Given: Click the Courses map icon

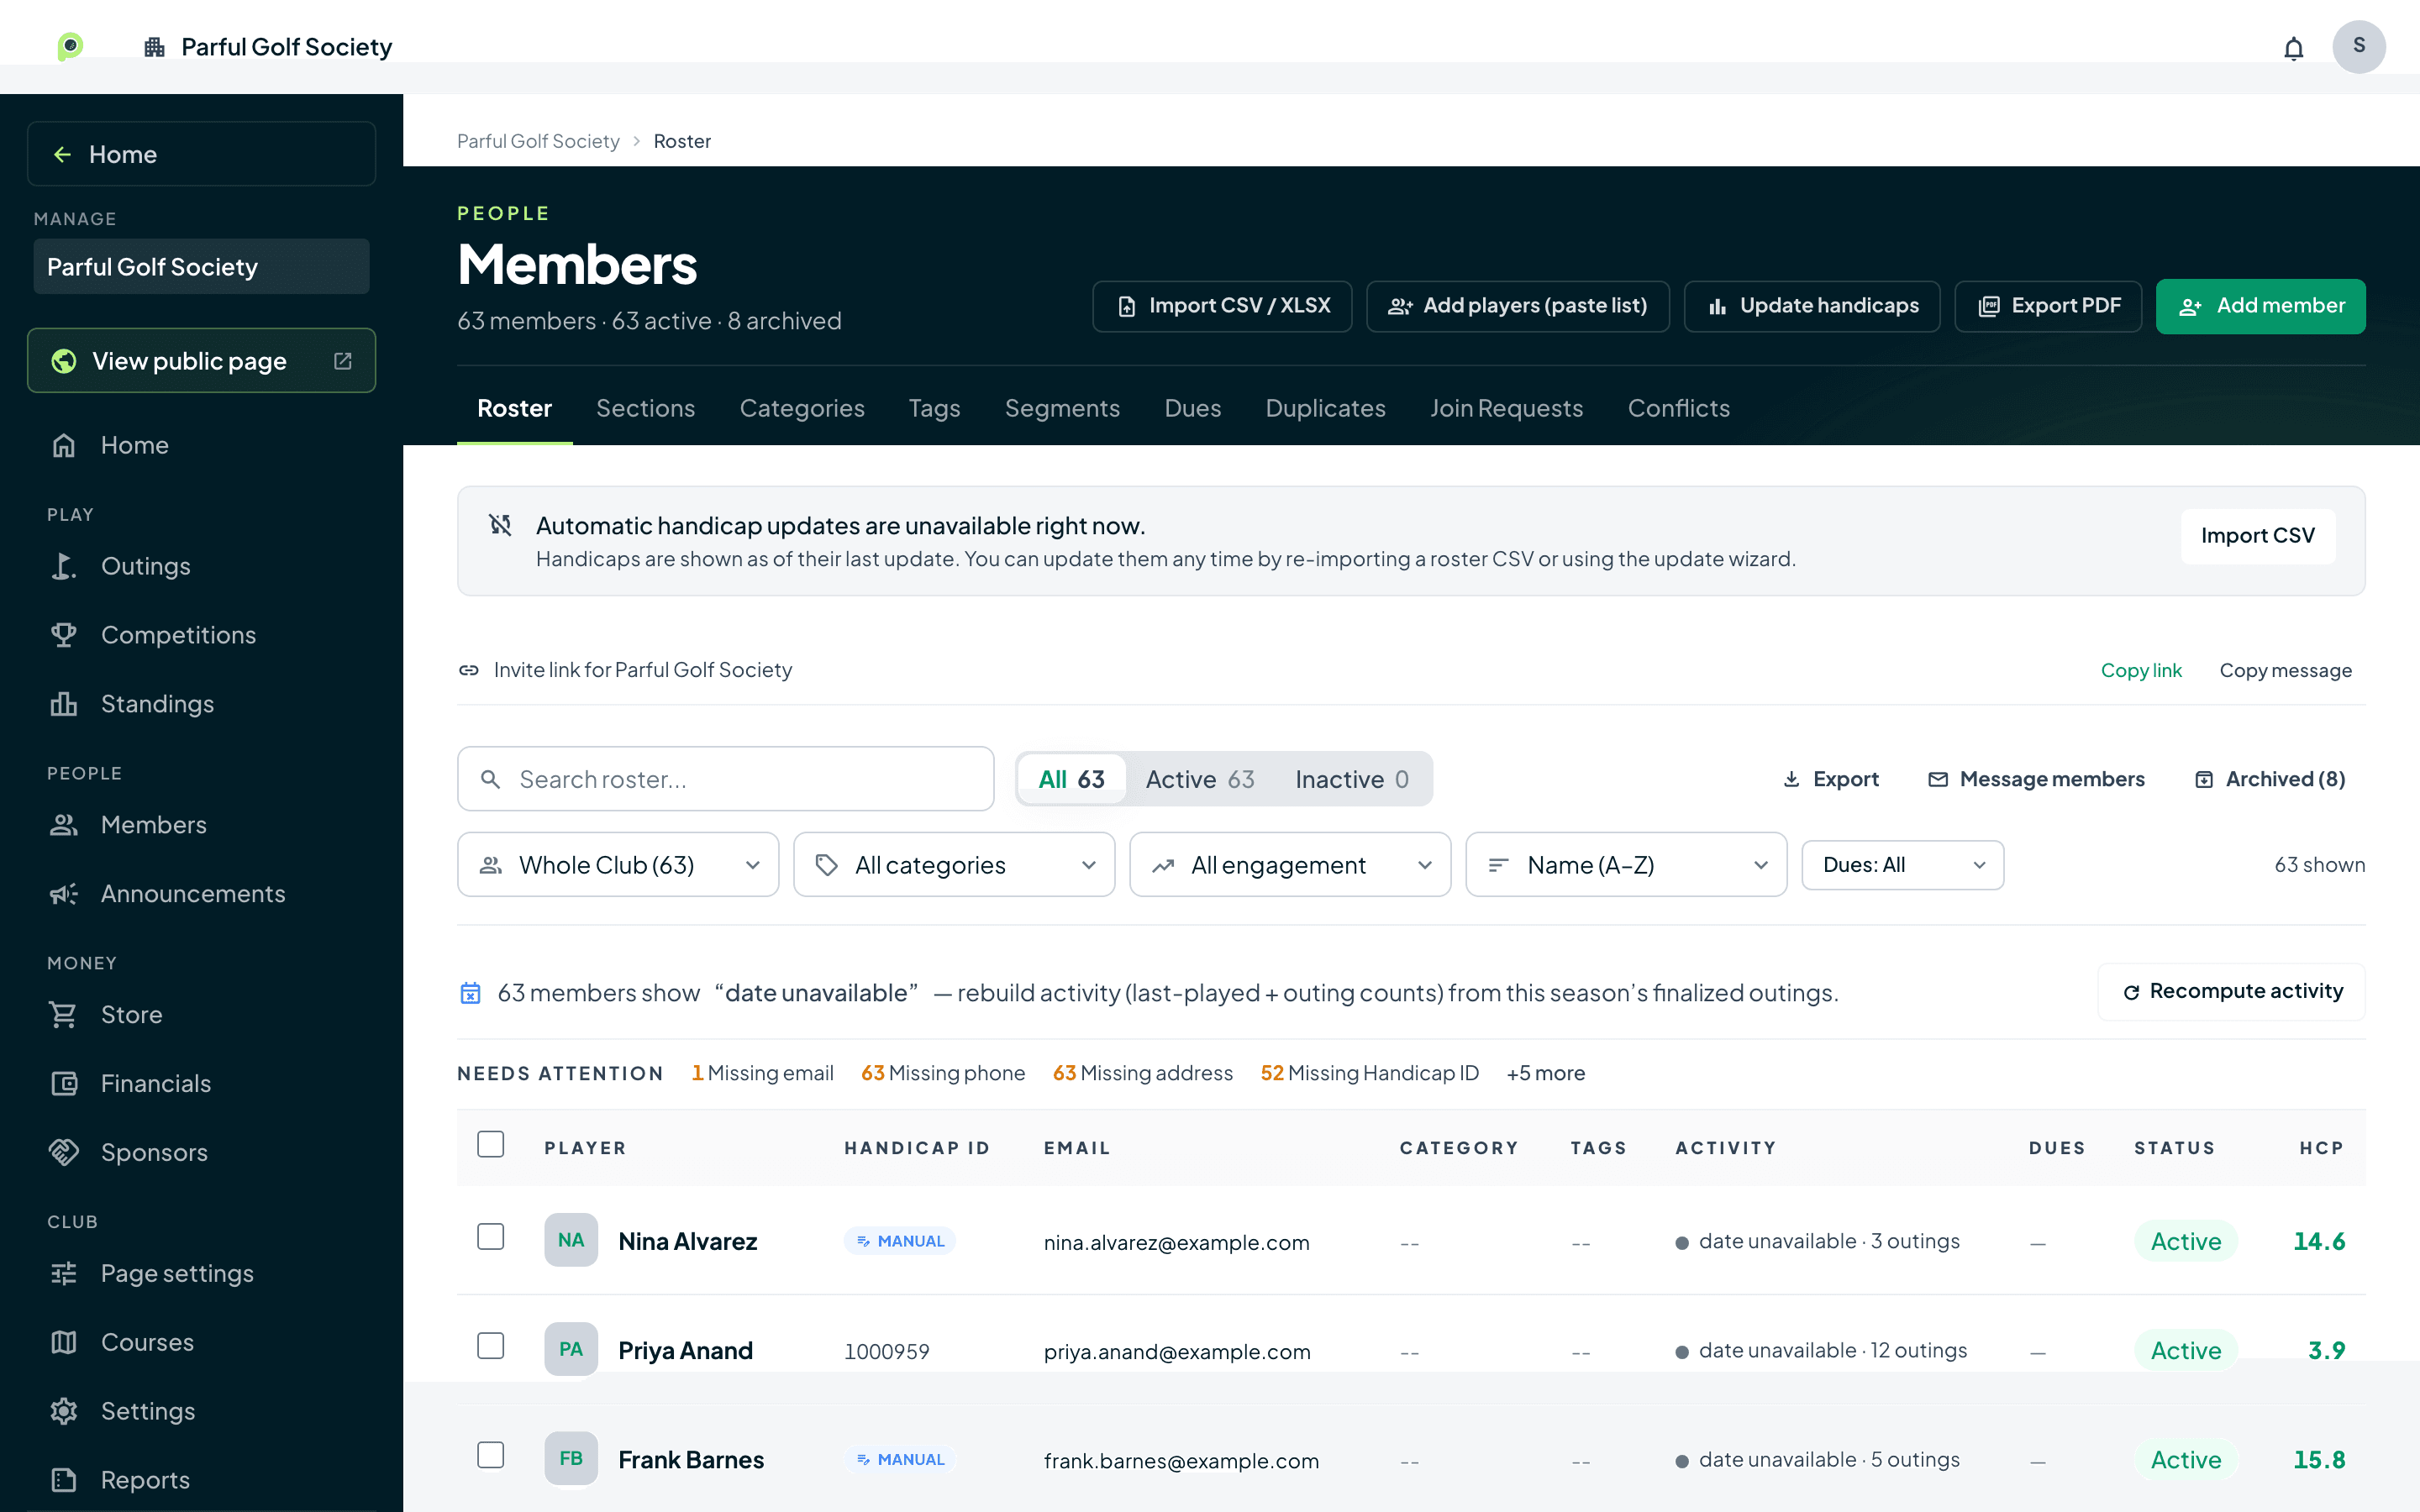Looking at the screenshot, I should tap(64, 1342).
